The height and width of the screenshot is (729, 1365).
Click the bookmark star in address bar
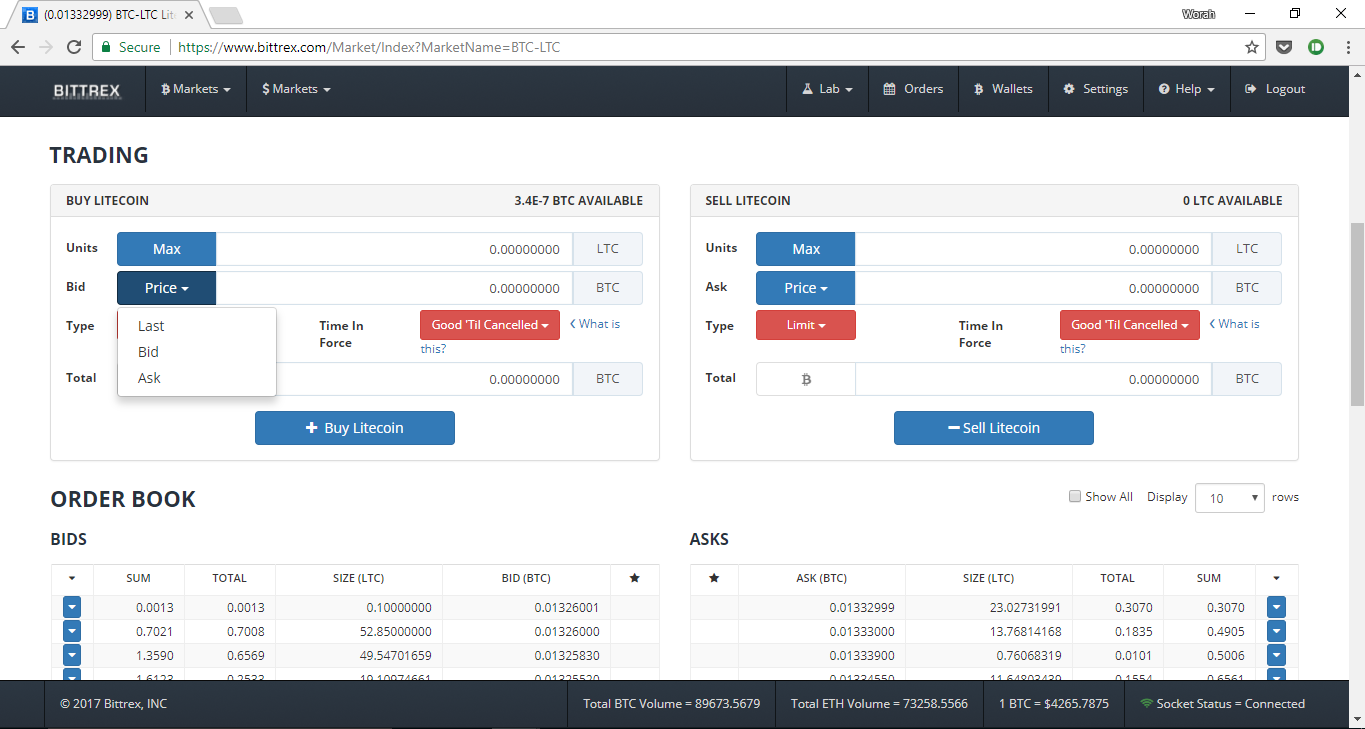point(1251,47)
